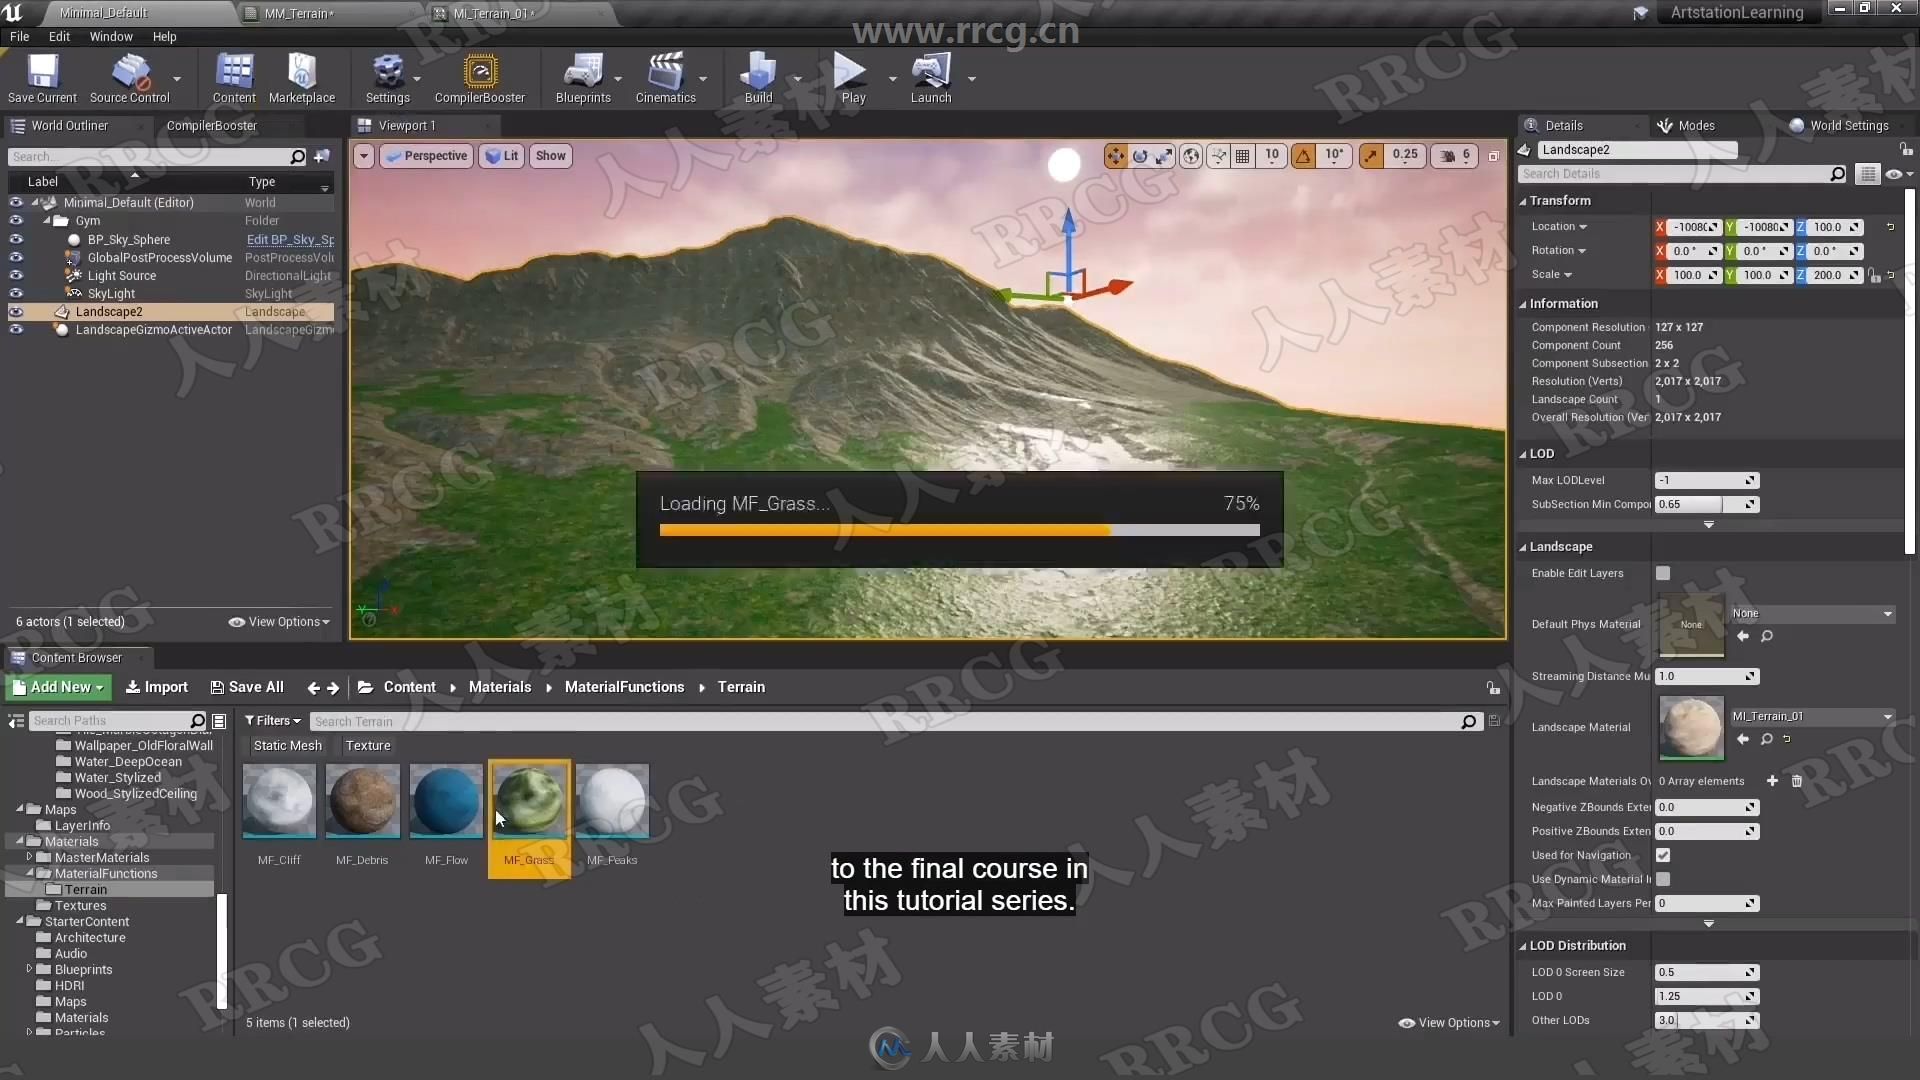Open the Window menu
Image resolution: width=1920 pixels, height=1080 pixels.
(111, 37)
